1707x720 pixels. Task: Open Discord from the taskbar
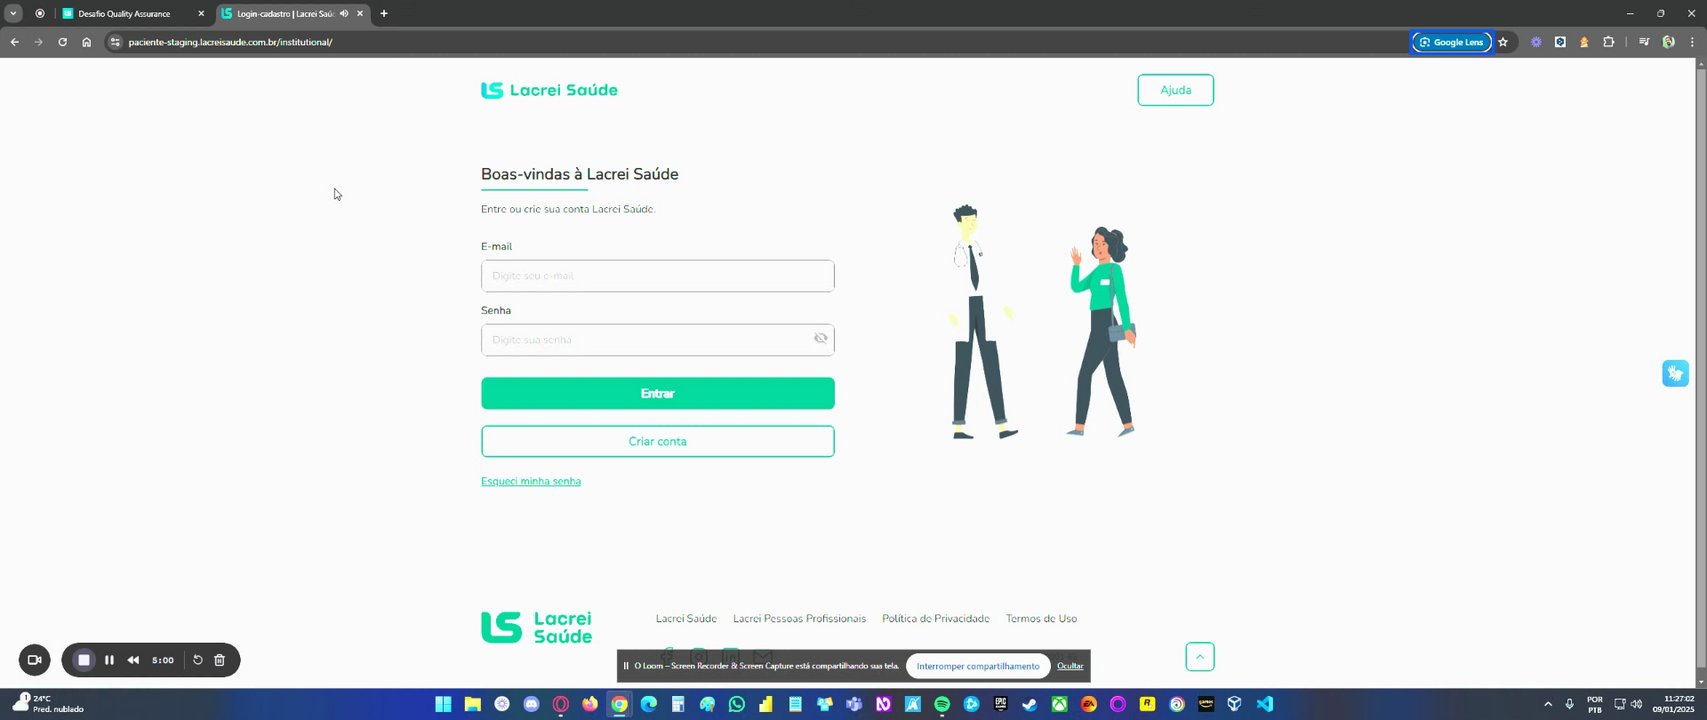click(531, 704)
